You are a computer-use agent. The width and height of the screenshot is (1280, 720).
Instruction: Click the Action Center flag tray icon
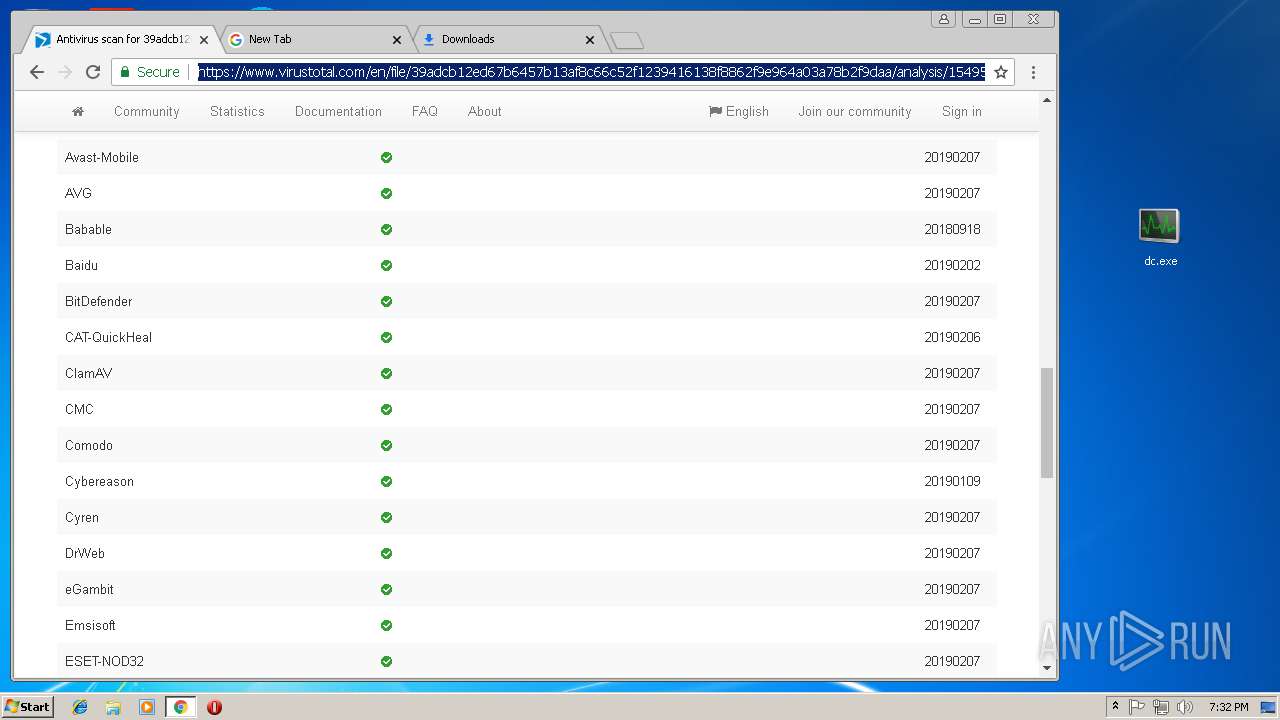1137,707
